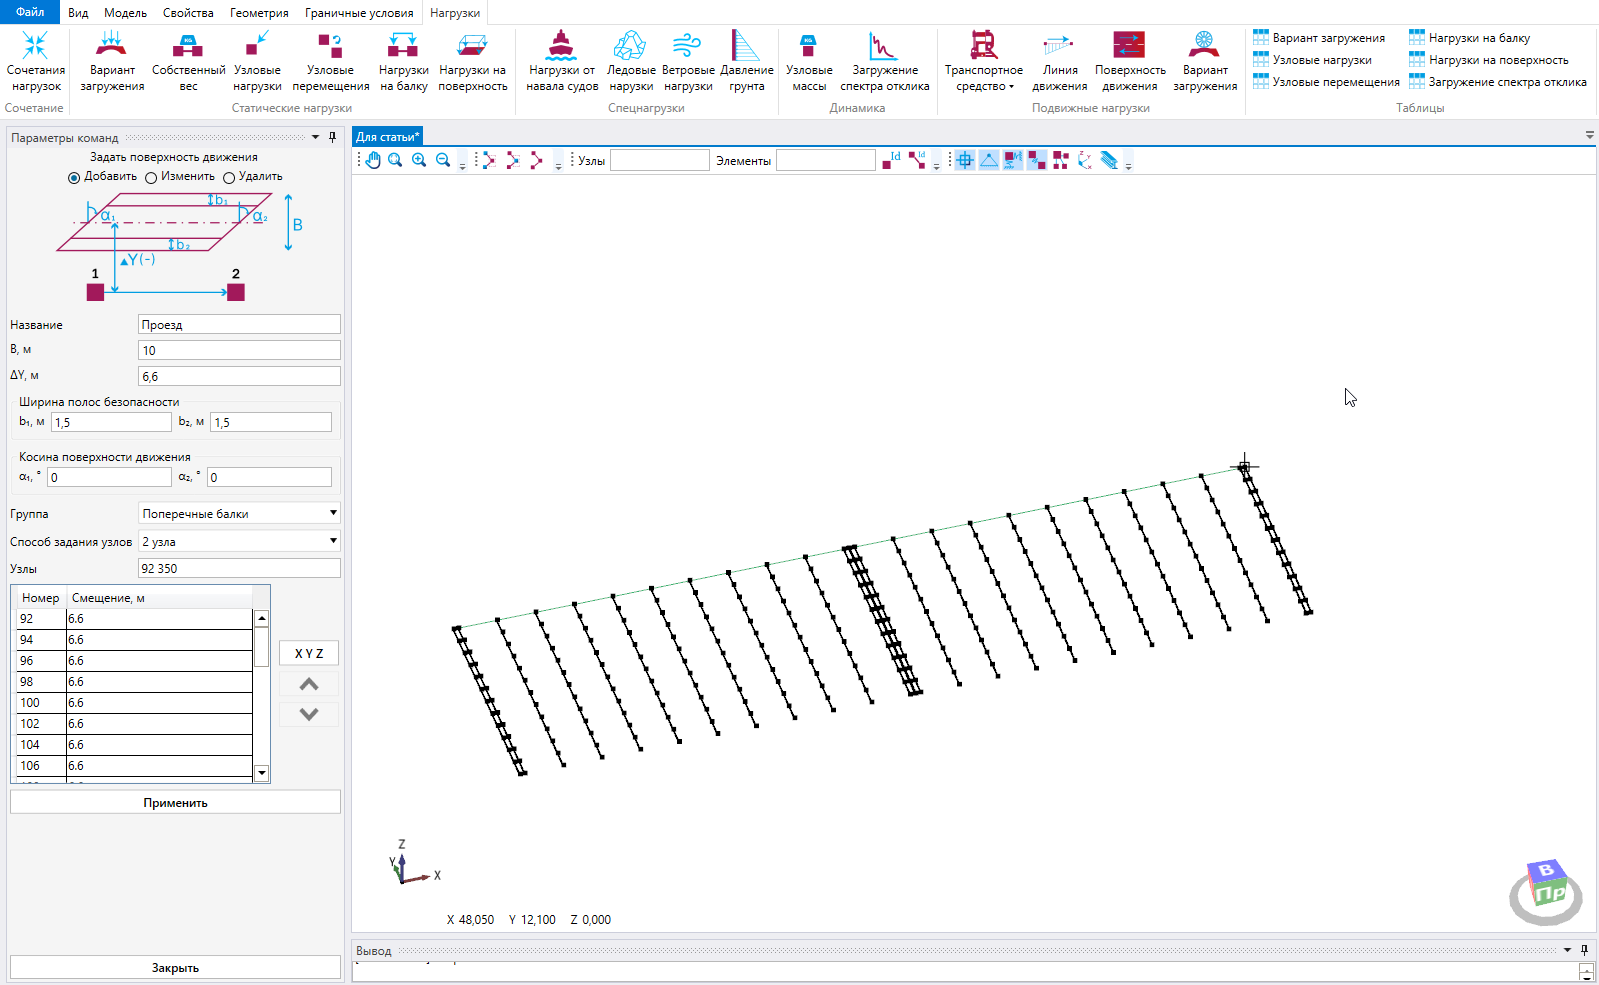Select the Для статьи document tab

388,136
